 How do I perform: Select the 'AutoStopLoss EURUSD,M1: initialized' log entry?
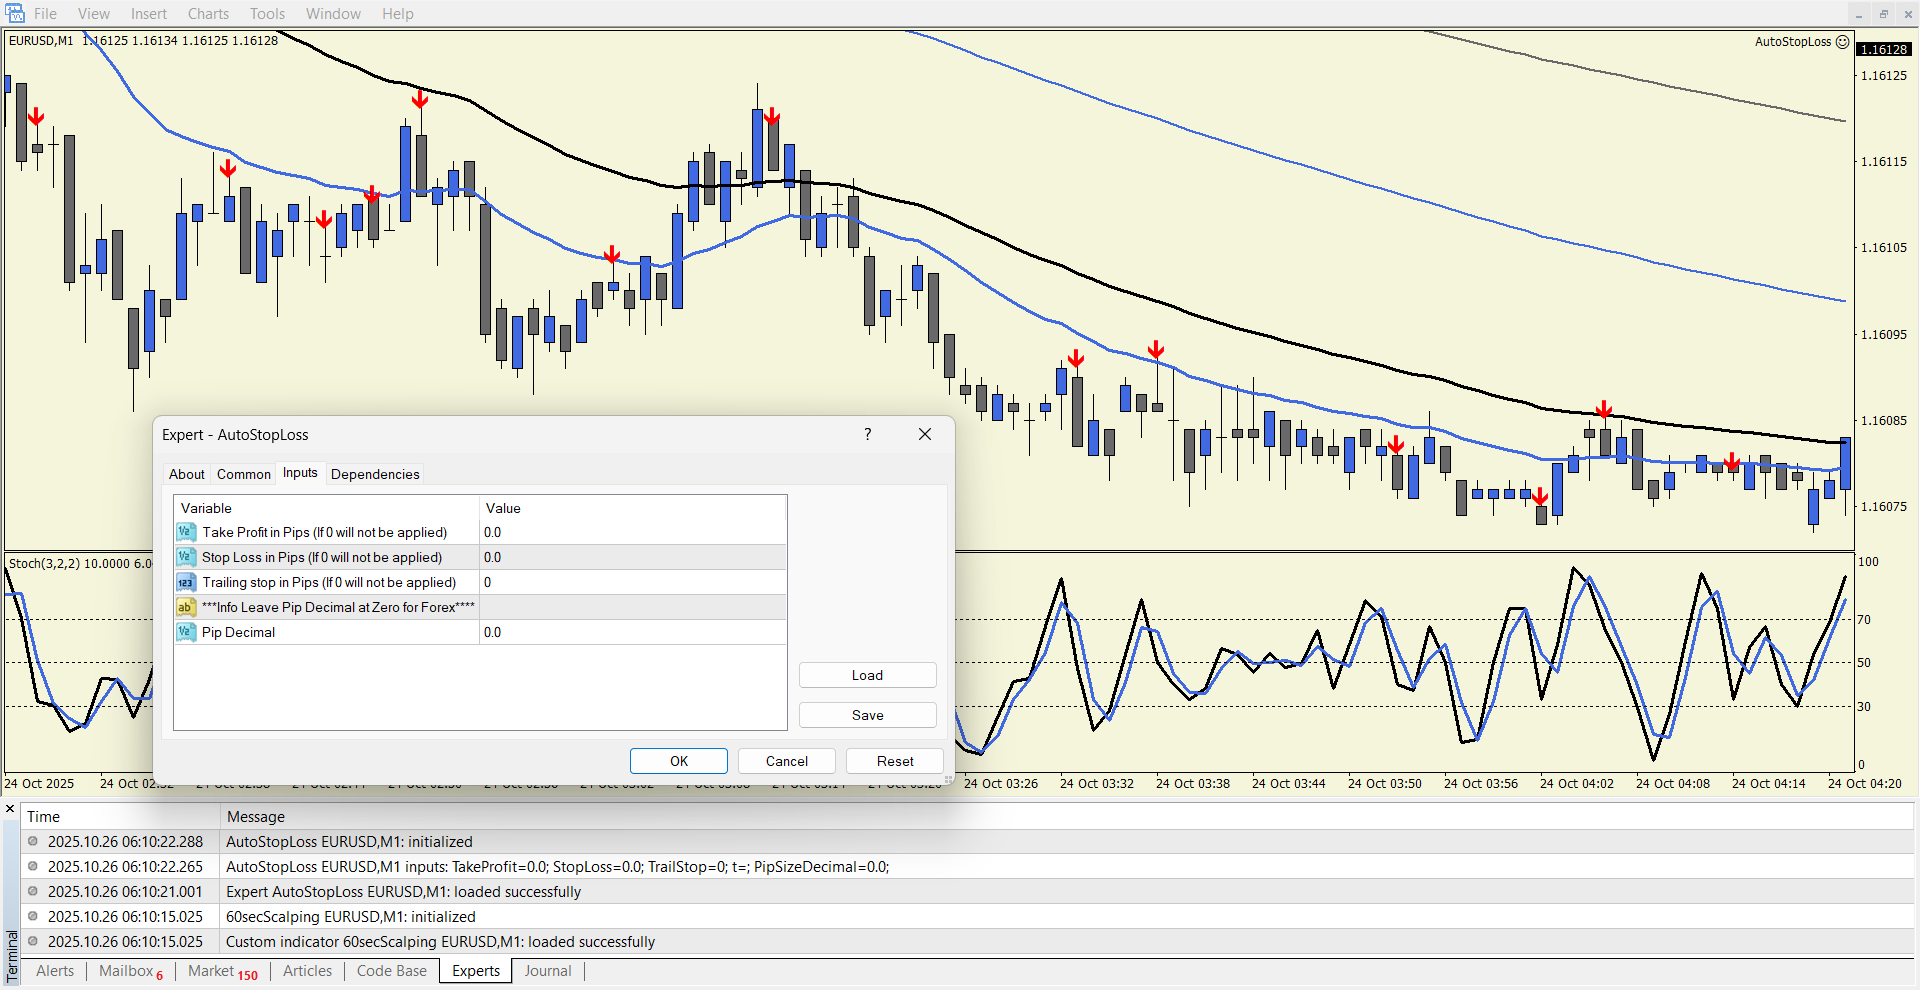[349, 842]
